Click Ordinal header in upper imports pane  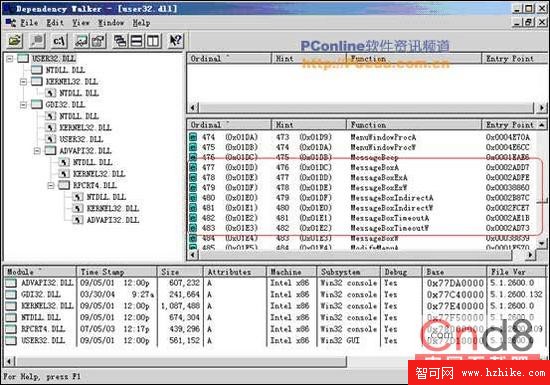[229, 59]
